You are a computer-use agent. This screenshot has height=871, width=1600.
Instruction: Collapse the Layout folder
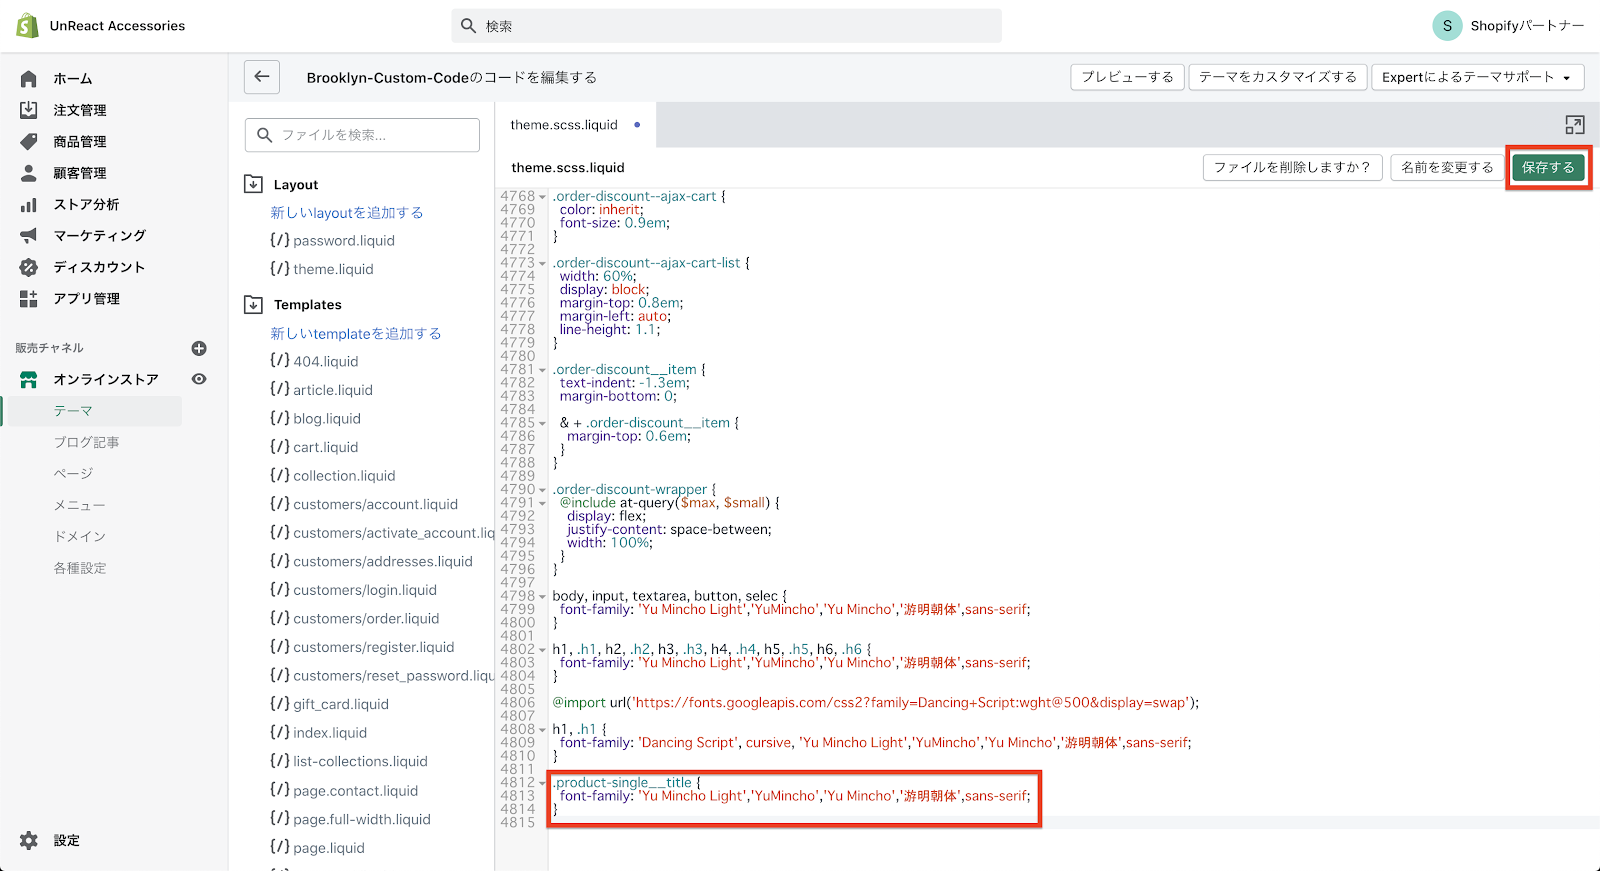coord(254,184)
